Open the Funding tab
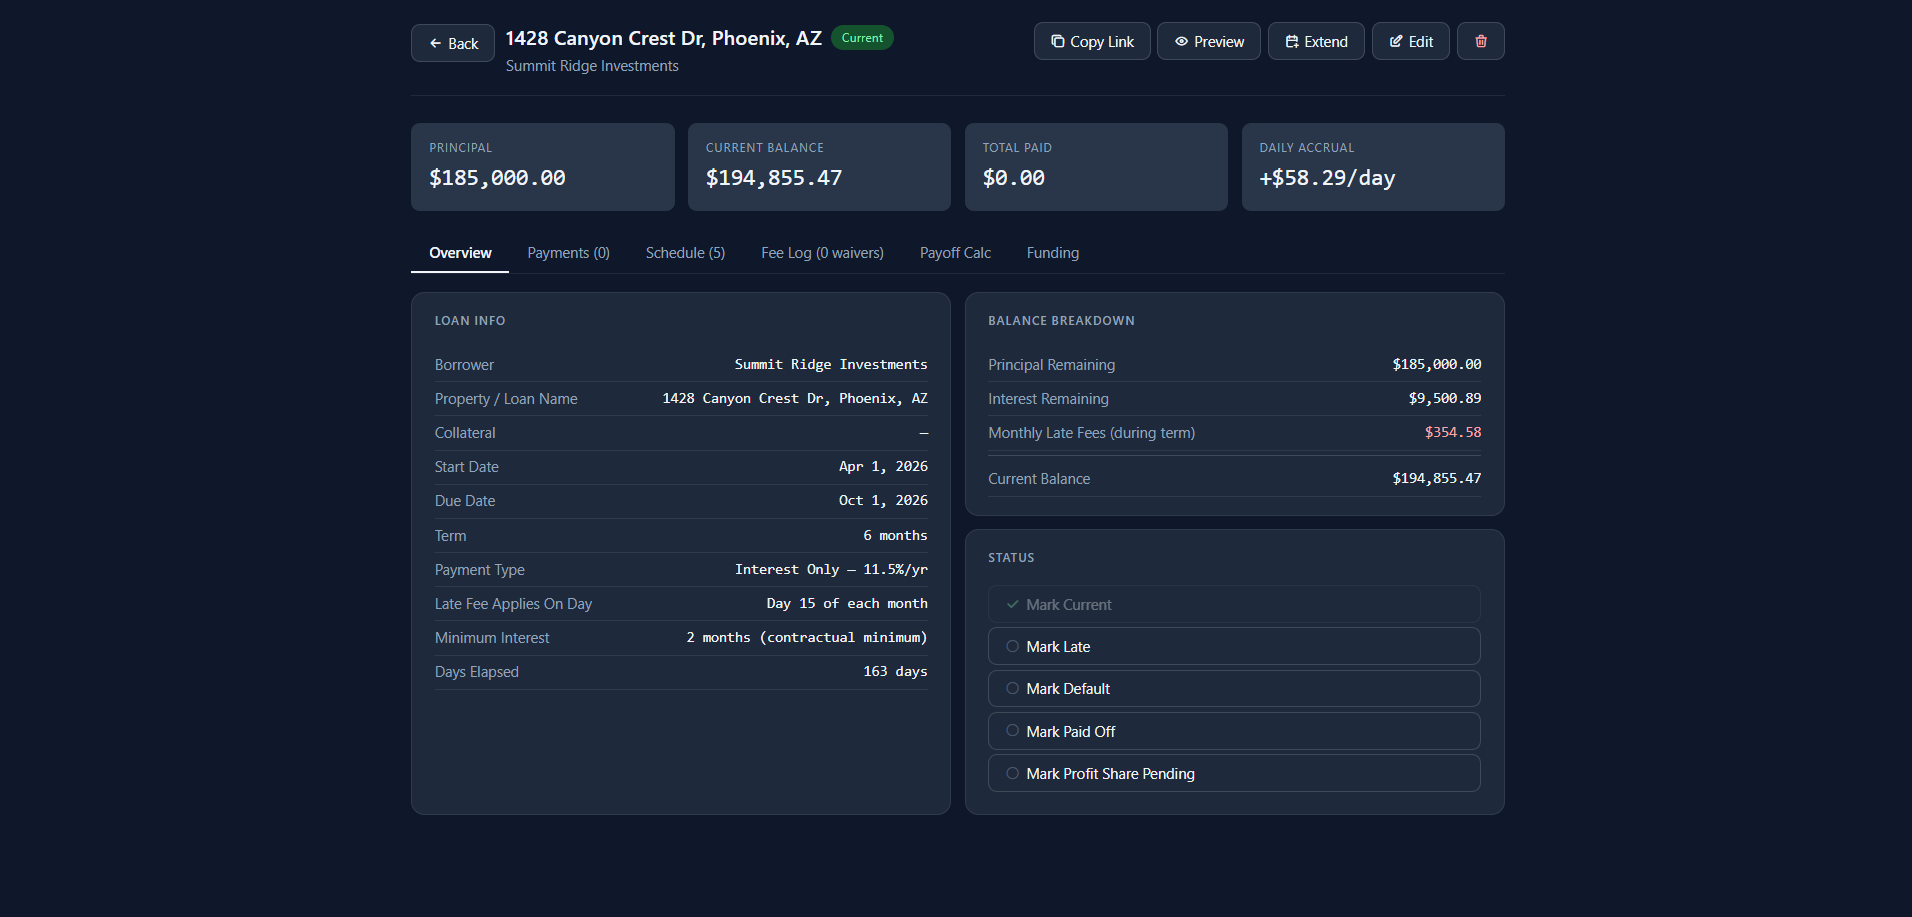This screenshot has height=917, width=1912. tap(1052, 253)
